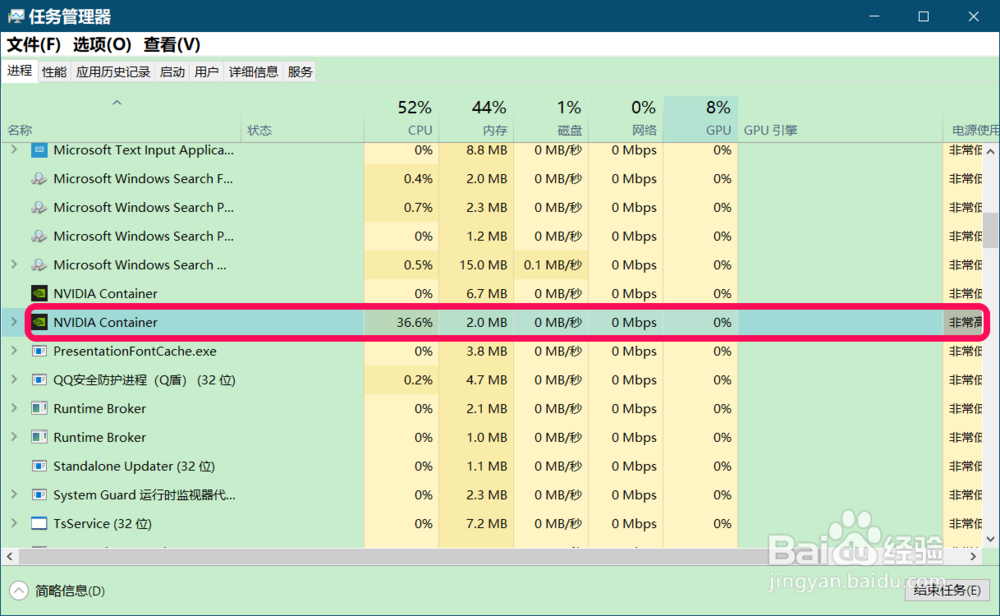Screen dimensions: 1000x616
Task: Switch to the 服务 tab
Action: tap(300, 71)
